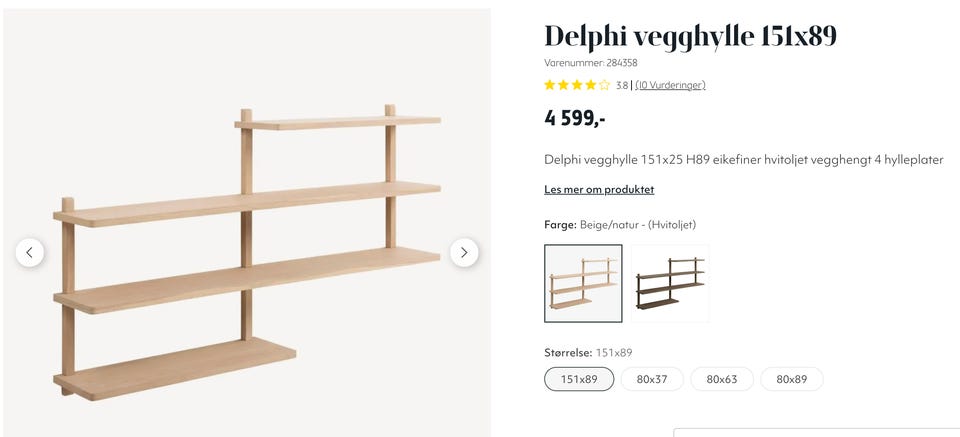Choose the dark brown shelf color
Image resolution: width=960 pixels, height=437 pixels.
pos(670,283)
